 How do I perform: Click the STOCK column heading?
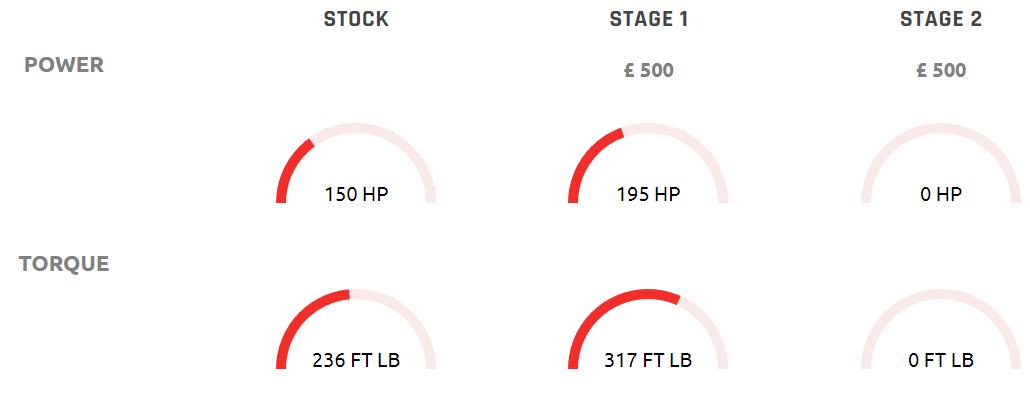coord(356,20)
